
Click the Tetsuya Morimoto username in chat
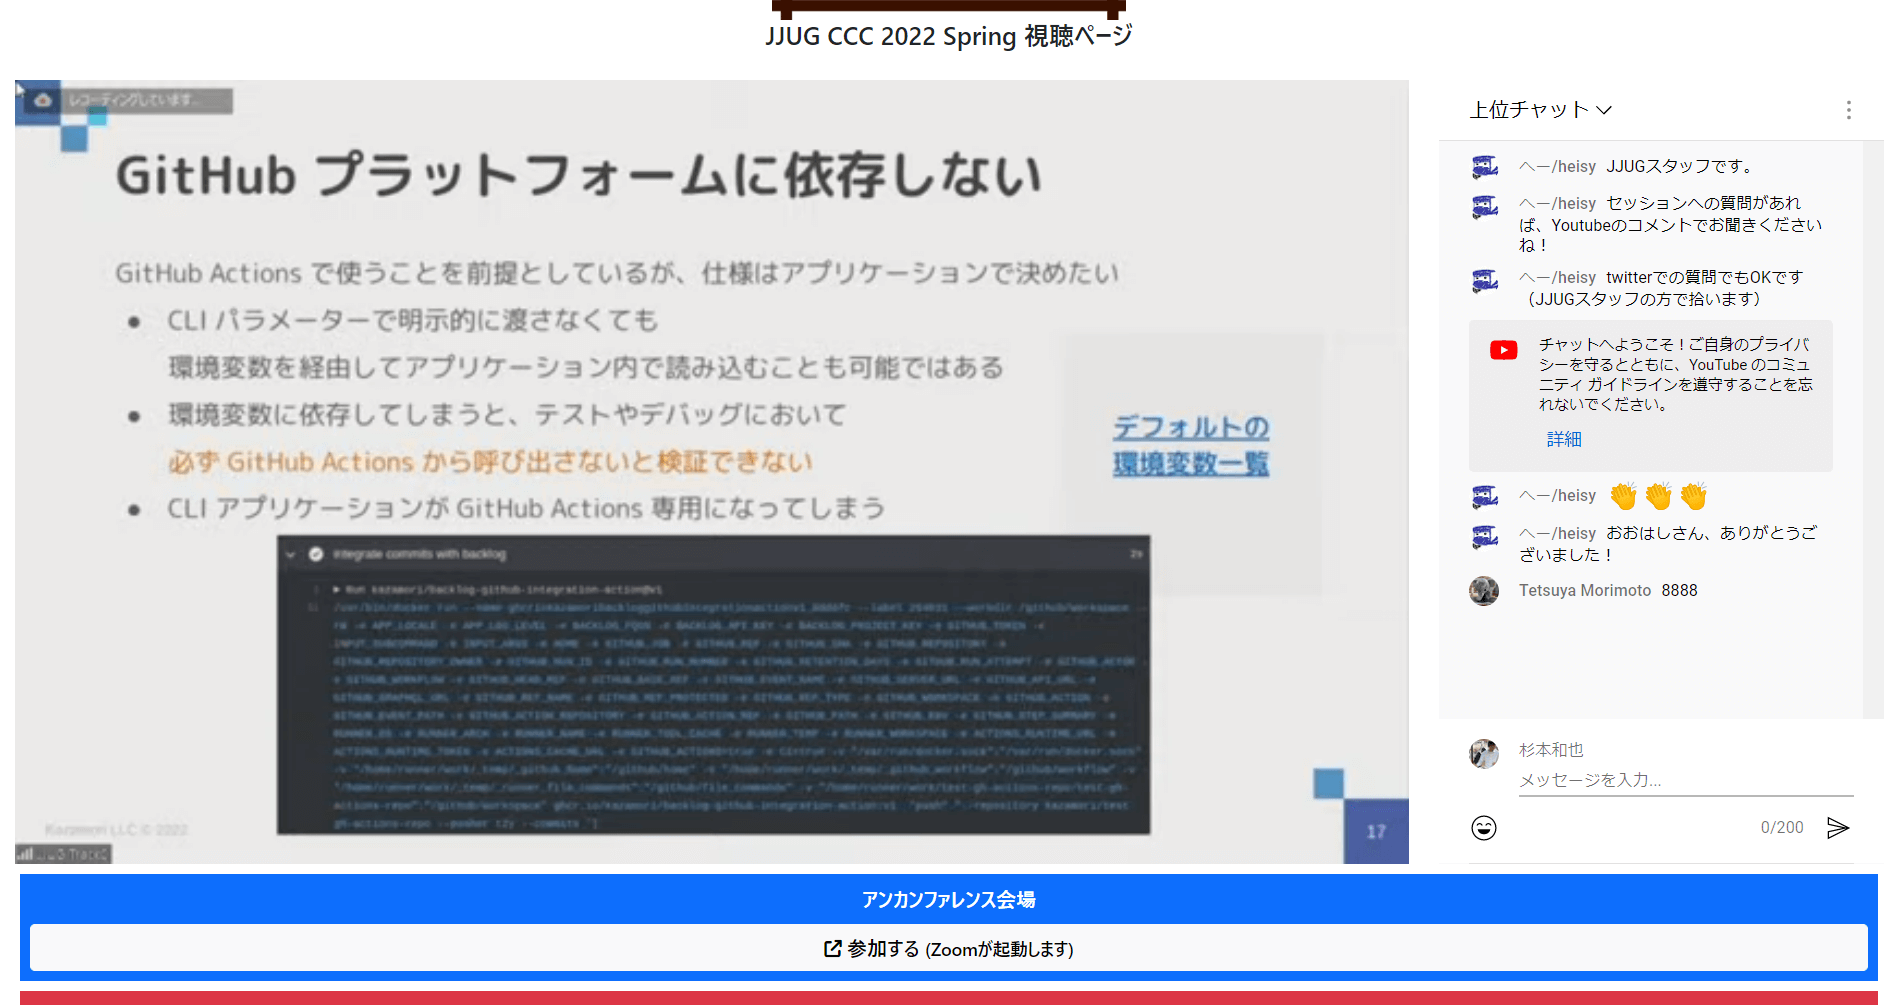pos(1585,591)
